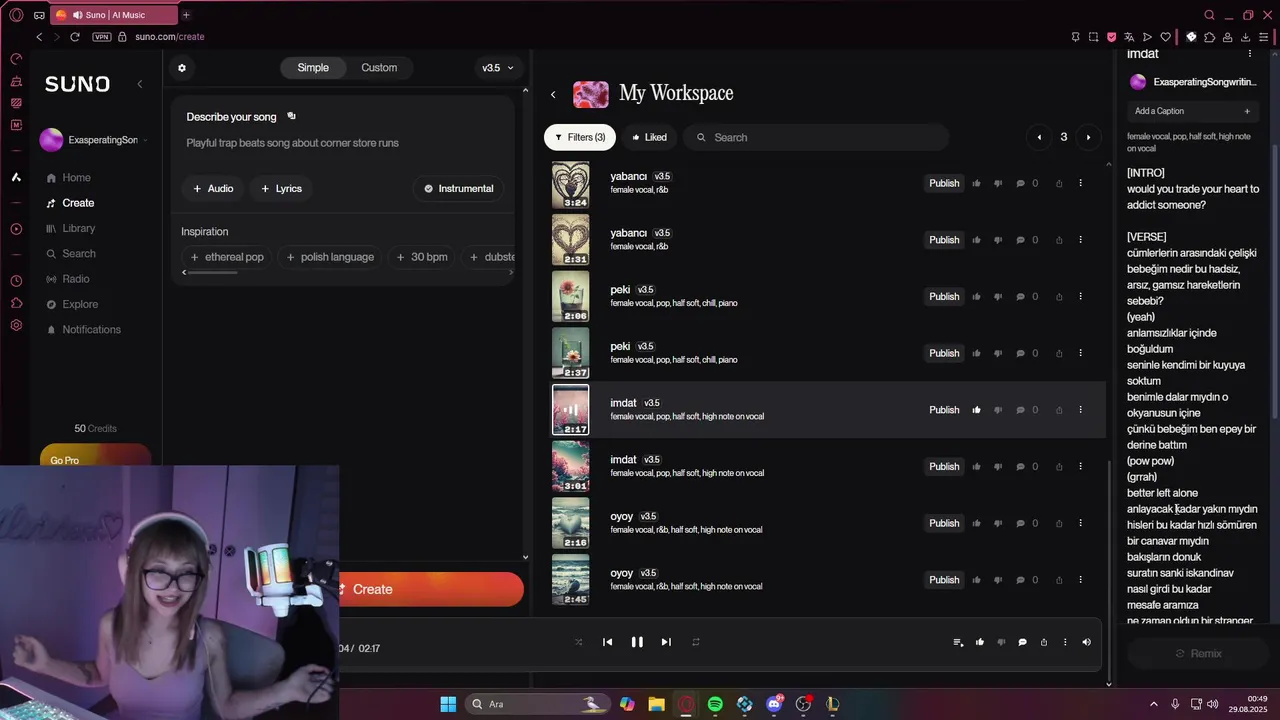Open Windows Start menu
Viewport: 1280px width, 720px height.
(x=448, y=704)
